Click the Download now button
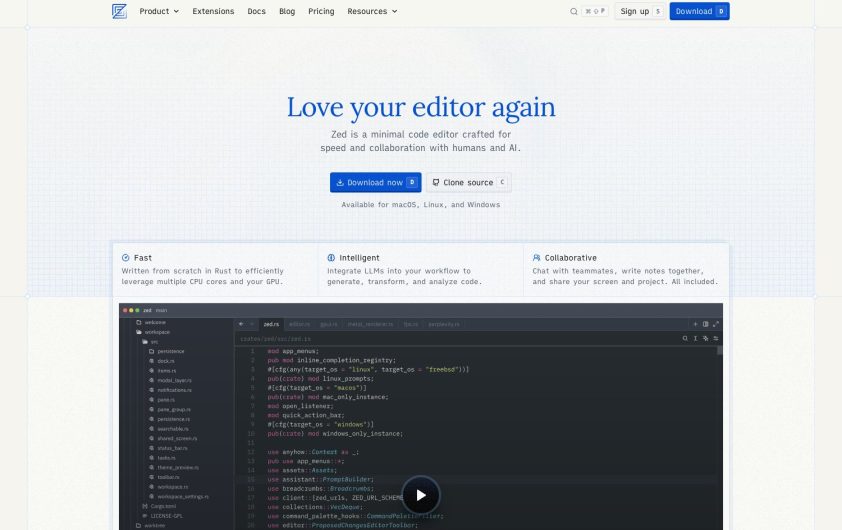842x530 pixels. click(x=375, y=183)
